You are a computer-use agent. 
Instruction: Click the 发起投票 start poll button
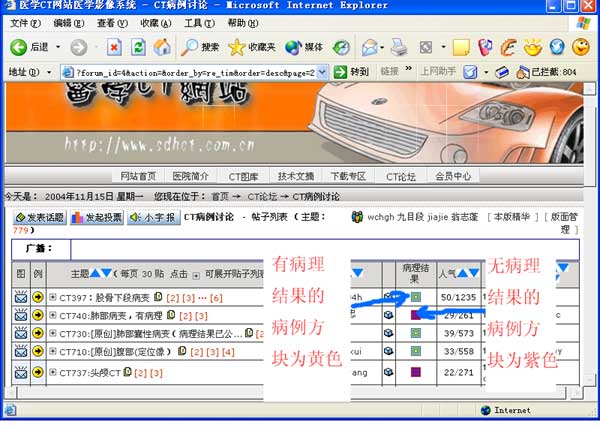click(97, 217)
